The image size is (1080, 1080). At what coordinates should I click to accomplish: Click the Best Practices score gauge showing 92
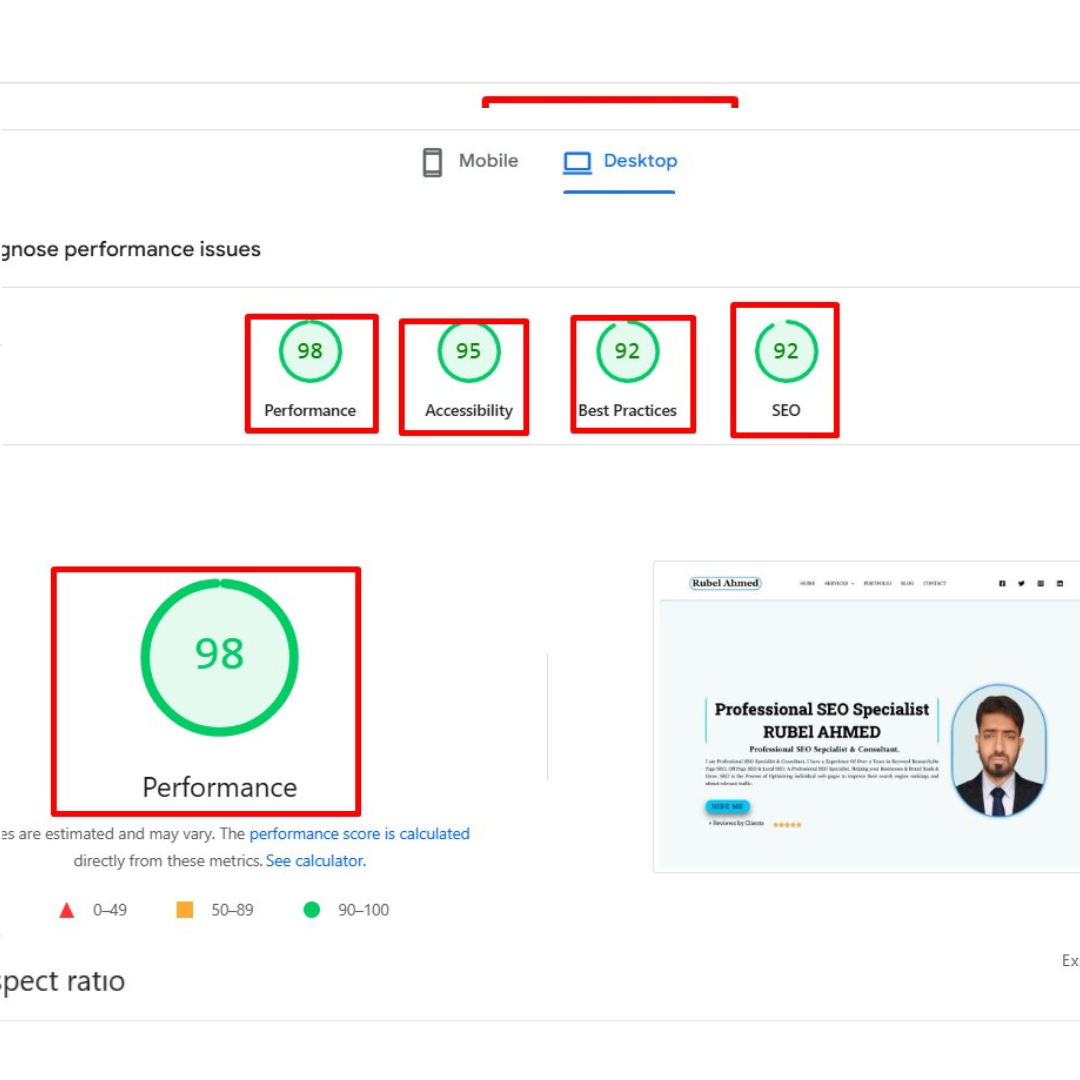(x=627, y=351)
